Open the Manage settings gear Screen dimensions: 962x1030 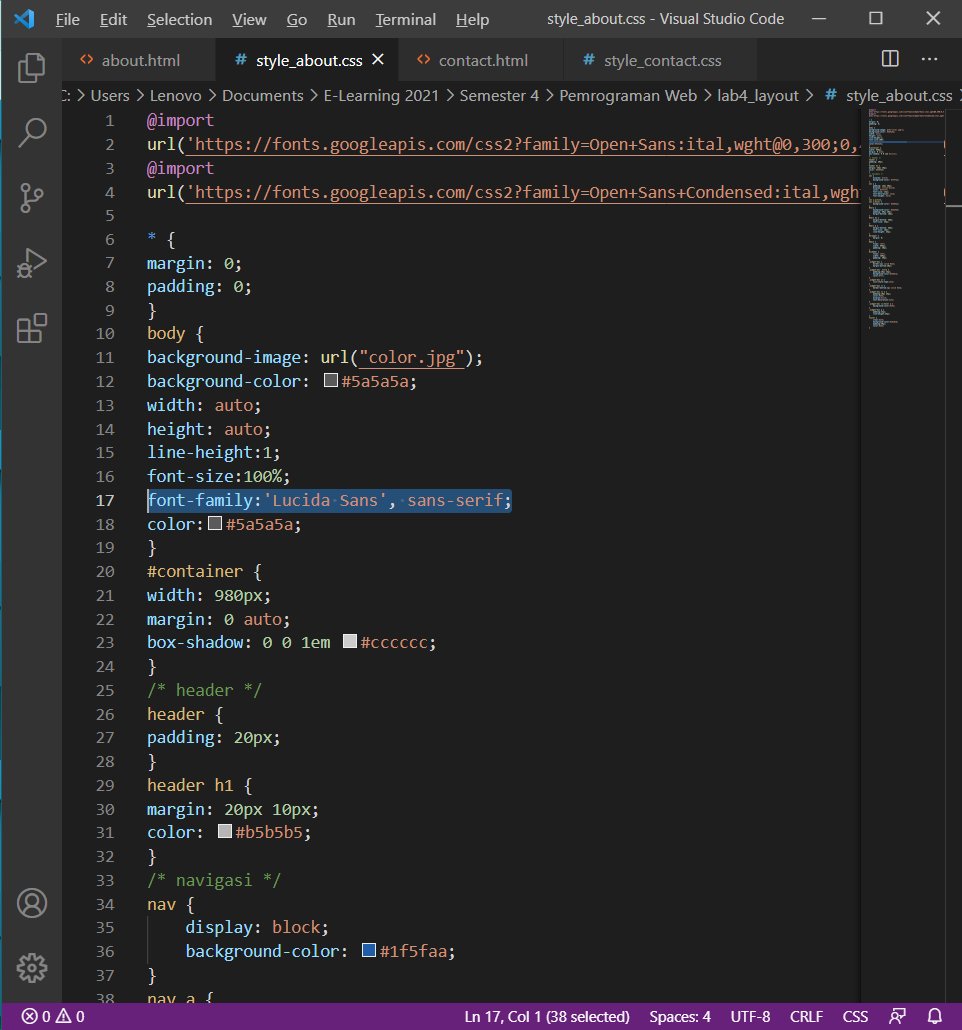(31, 968)
